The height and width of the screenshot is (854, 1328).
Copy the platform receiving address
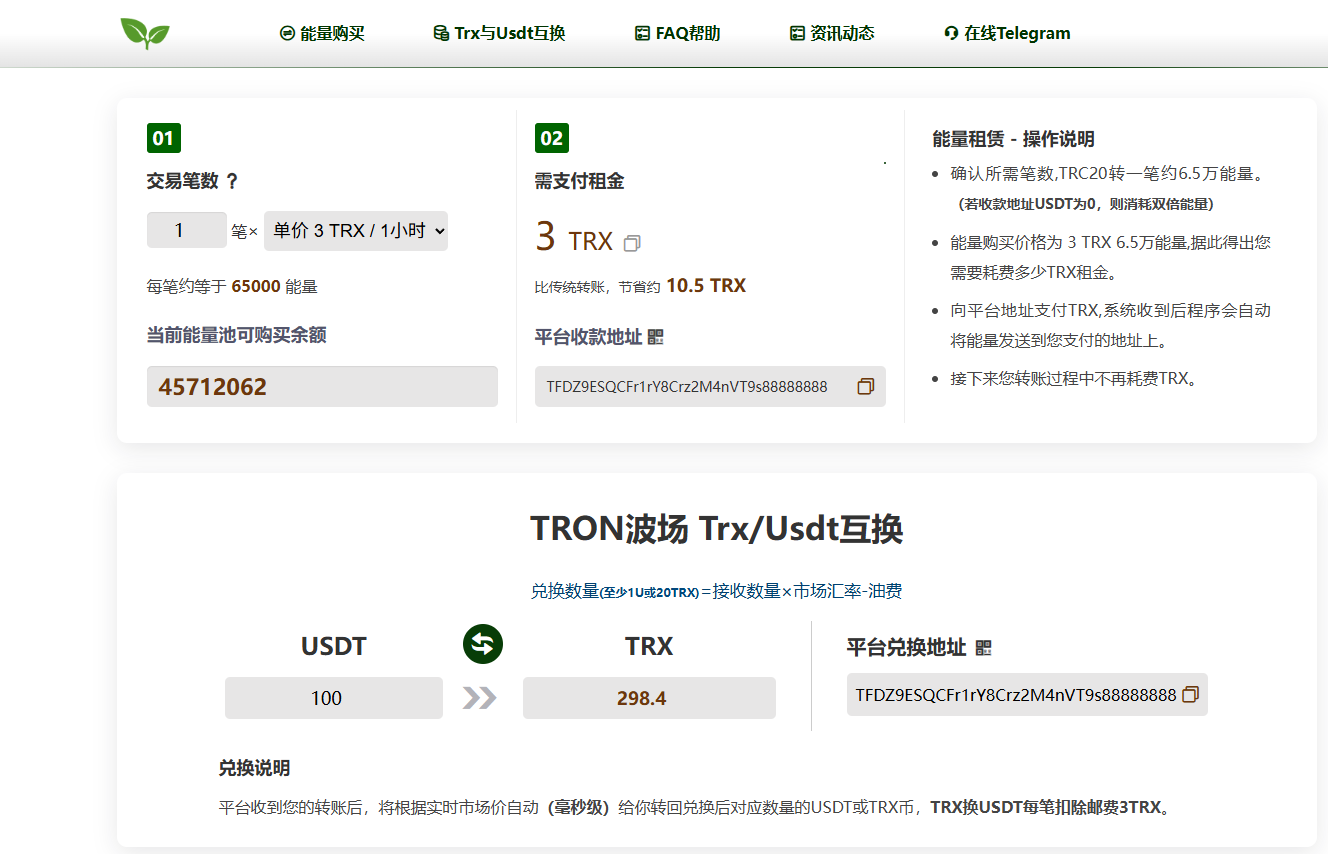(x=866, y=386)
